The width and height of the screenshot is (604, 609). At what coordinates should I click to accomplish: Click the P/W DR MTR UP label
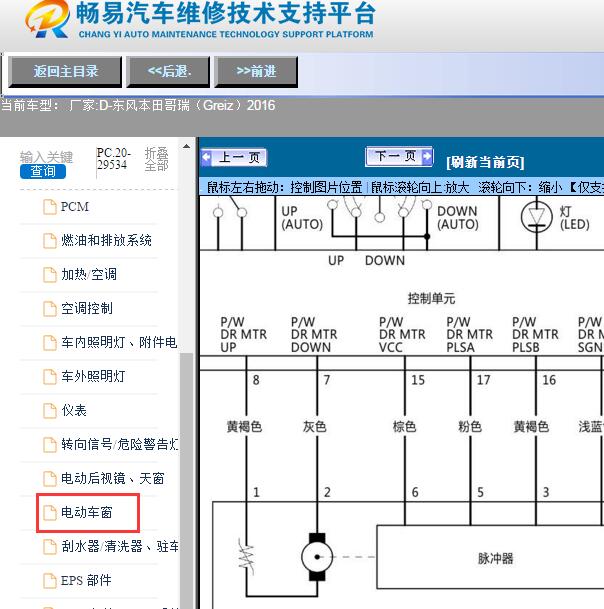pos(244,334)
